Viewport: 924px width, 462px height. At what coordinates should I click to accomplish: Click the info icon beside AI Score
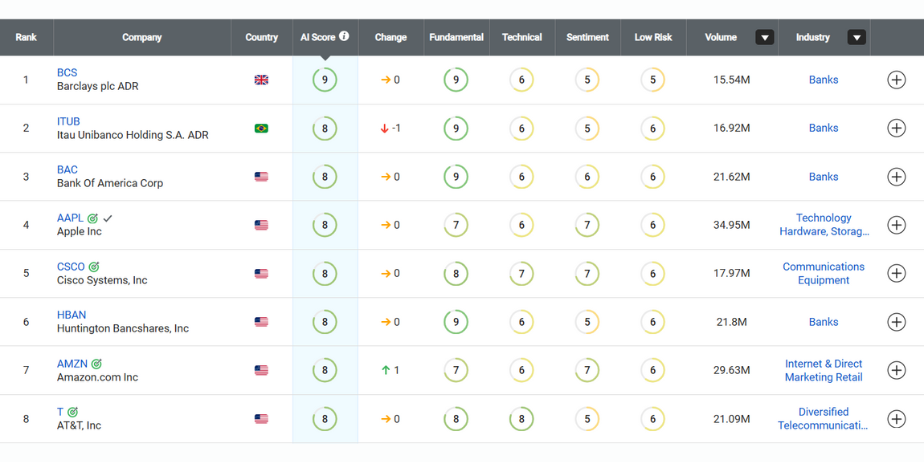(x=344, y=36)
